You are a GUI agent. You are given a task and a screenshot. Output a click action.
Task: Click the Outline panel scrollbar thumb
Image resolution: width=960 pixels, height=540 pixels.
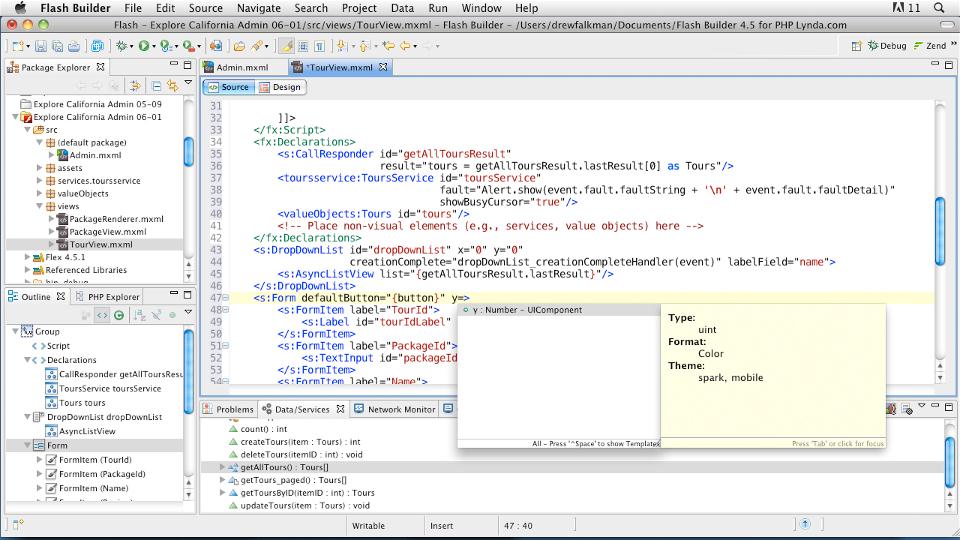(189, 371)
